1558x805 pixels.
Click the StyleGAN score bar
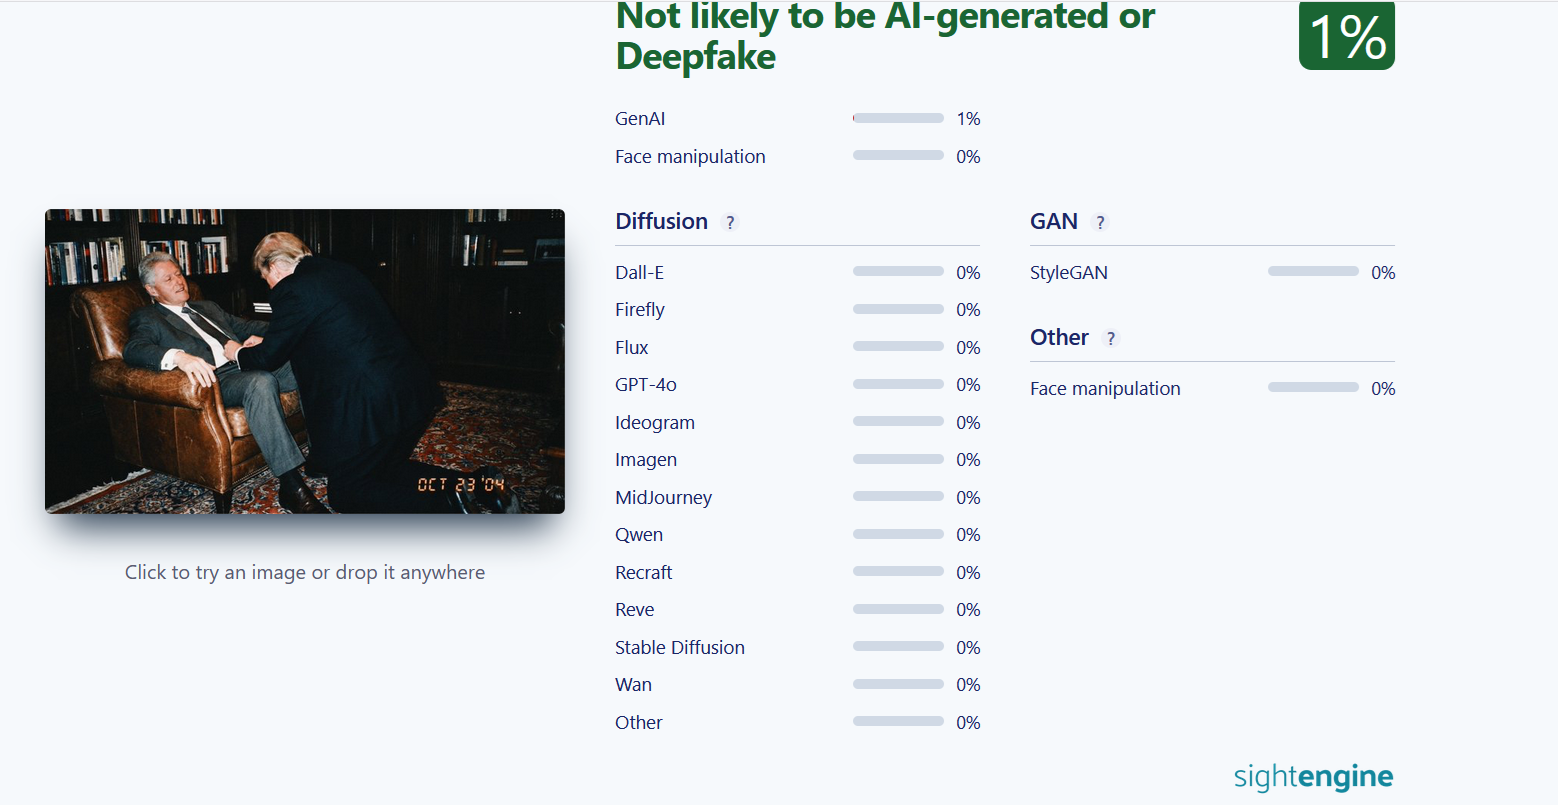click(1313, 271)
